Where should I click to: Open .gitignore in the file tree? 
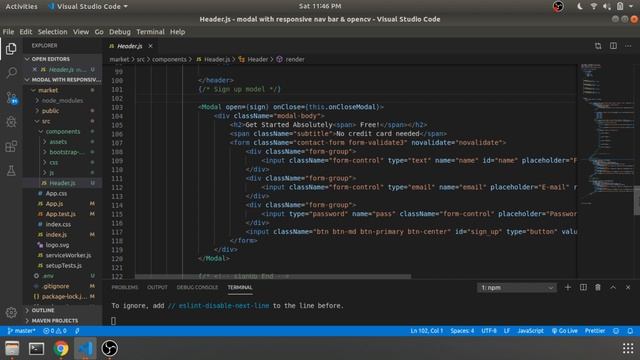coord(57,286)
